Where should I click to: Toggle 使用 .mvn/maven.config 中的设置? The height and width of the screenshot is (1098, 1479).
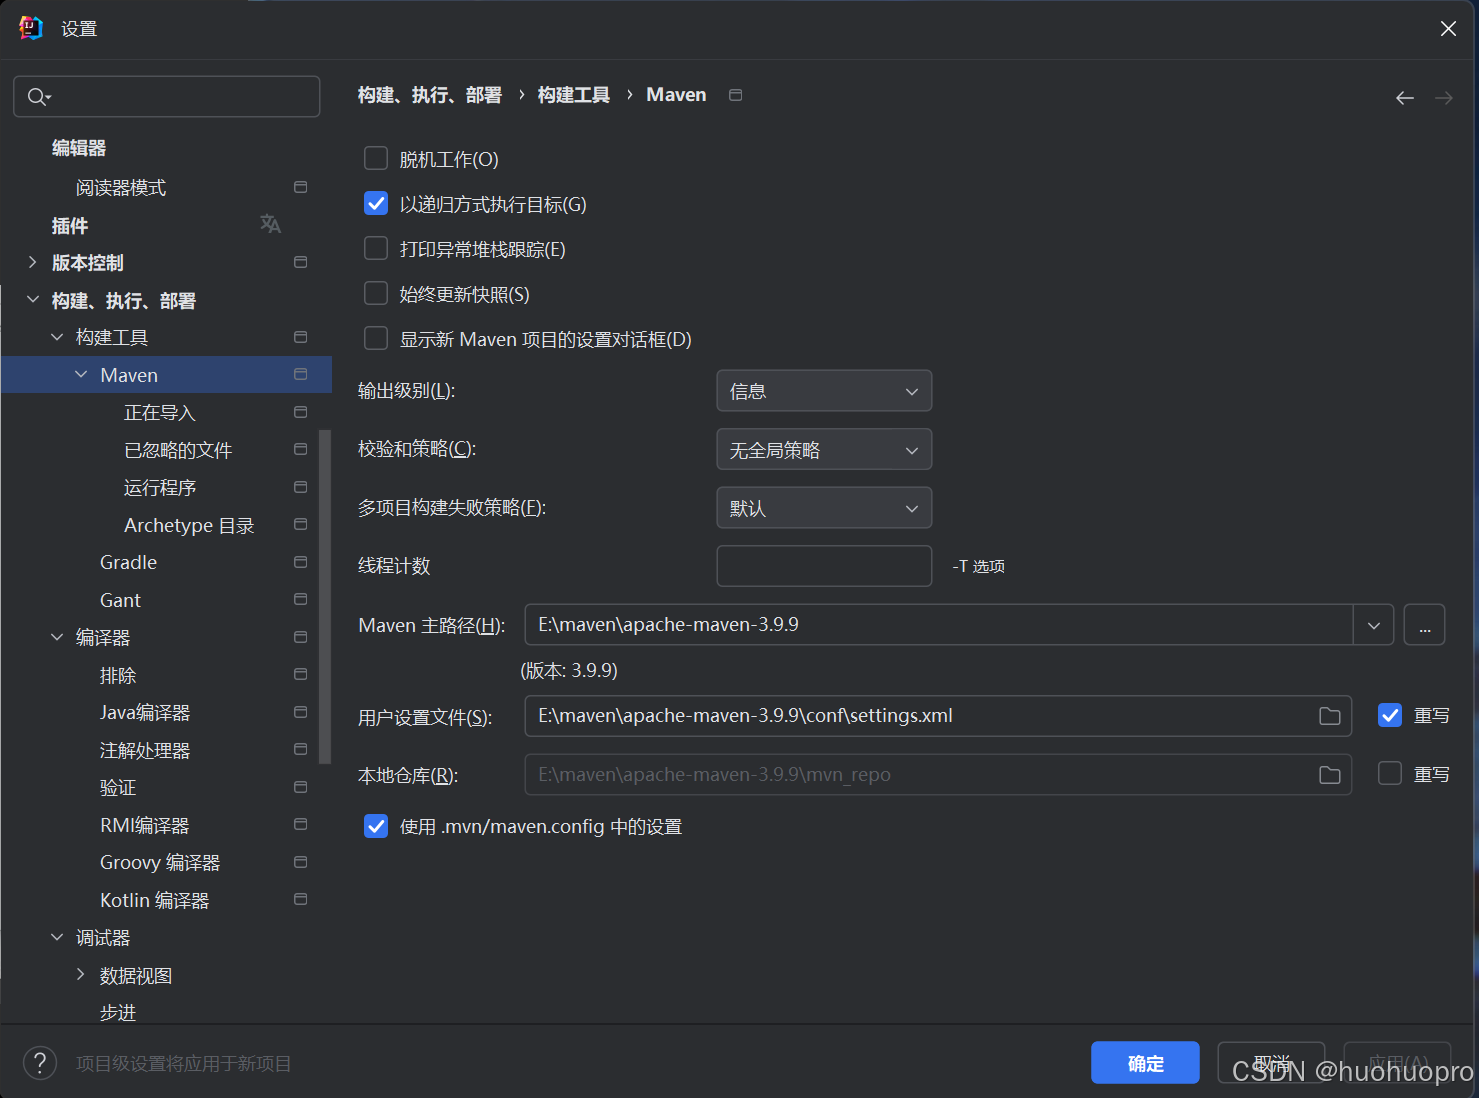[x=376, y=826]
